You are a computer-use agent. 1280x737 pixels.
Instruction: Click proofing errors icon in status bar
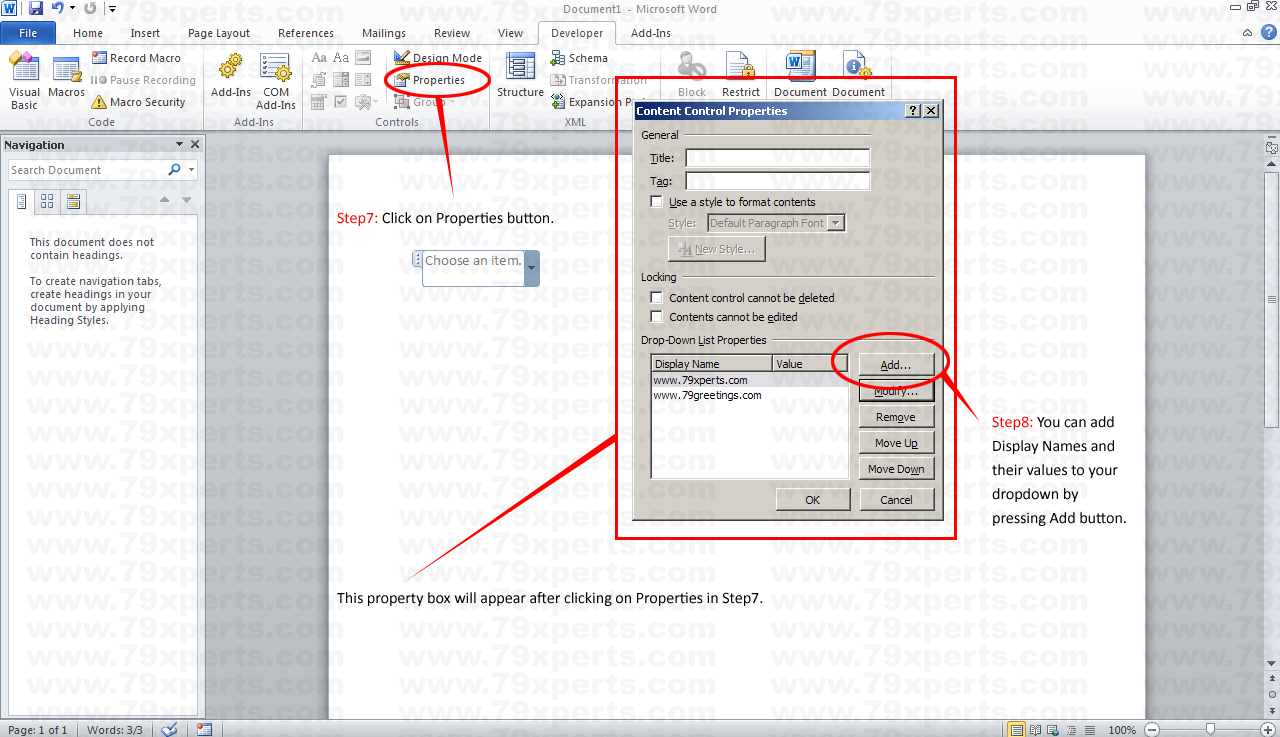170,729
